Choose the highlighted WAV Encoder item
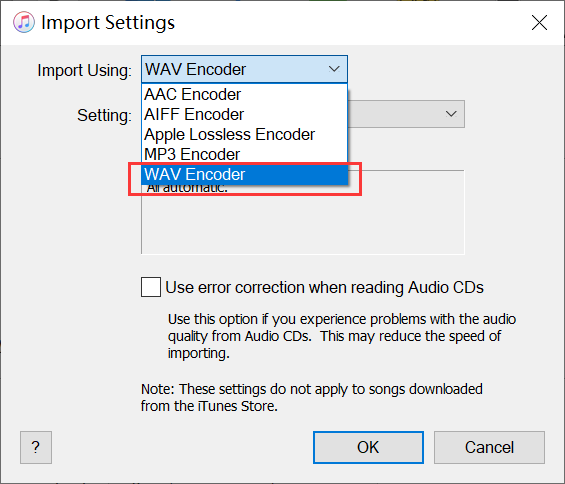The image size is (565, 484). click(244, 174)
